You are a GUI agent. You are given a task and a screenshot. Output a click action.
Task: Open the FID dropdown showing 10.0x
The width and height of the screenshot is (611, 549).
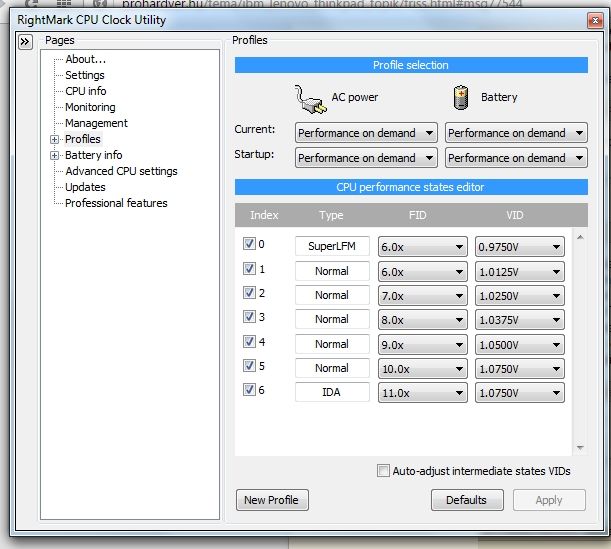click(x=422, y=369)
